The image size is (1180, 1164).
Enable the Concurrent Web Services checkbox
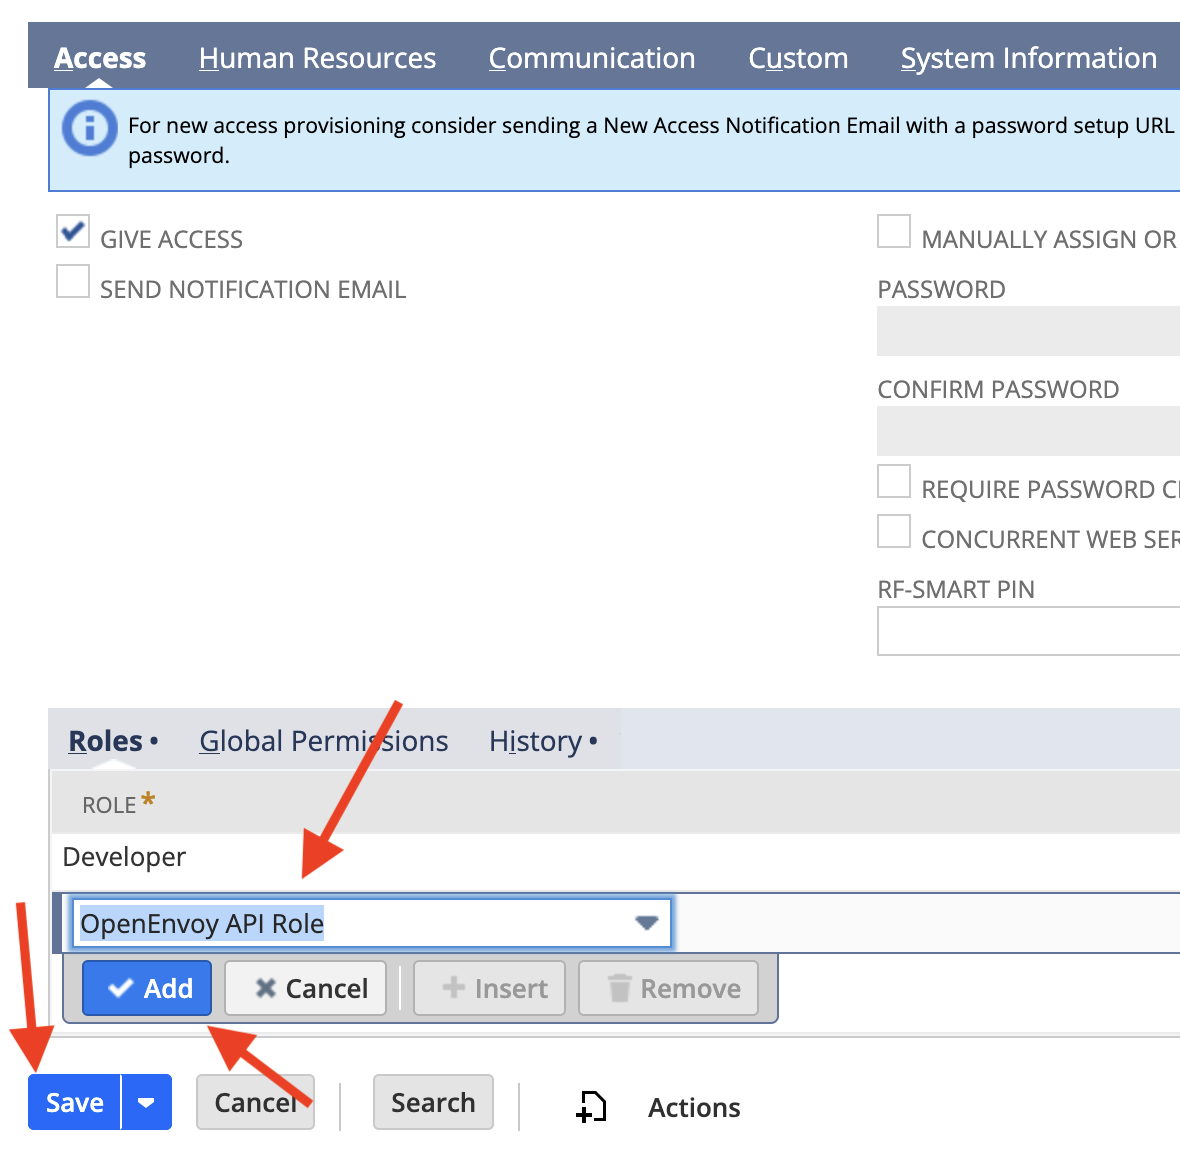click(x=894, y=531)
